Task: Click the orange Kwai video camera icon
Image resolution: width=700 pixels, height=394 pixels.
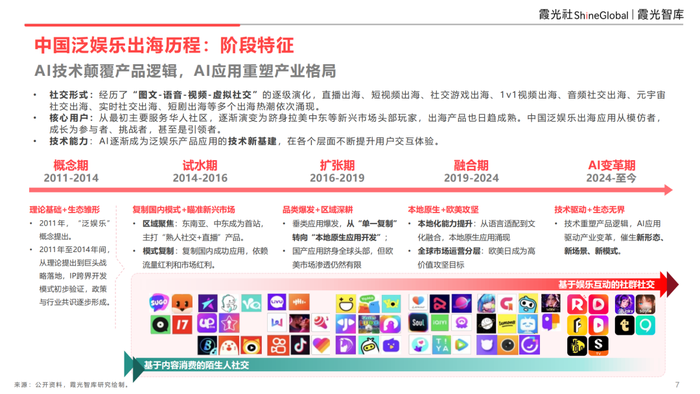Action: point(278,345)
